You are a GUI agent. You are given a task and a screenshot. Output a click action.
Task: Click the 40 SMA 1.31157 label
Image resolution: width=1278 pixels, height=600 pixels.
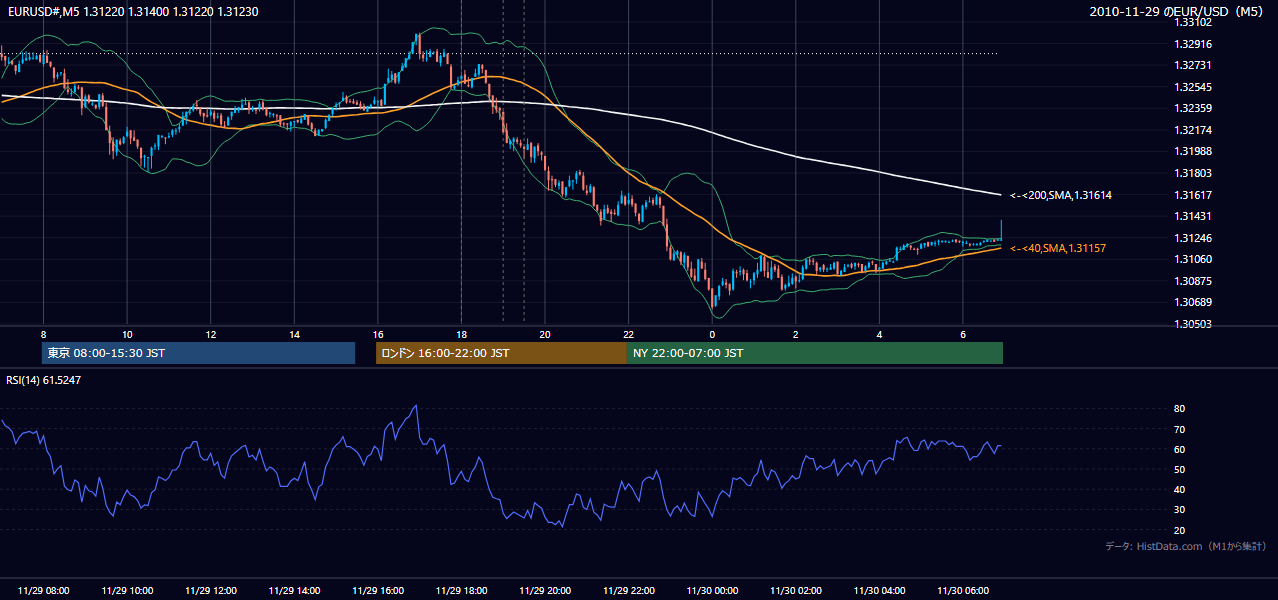coord(1057,248)
